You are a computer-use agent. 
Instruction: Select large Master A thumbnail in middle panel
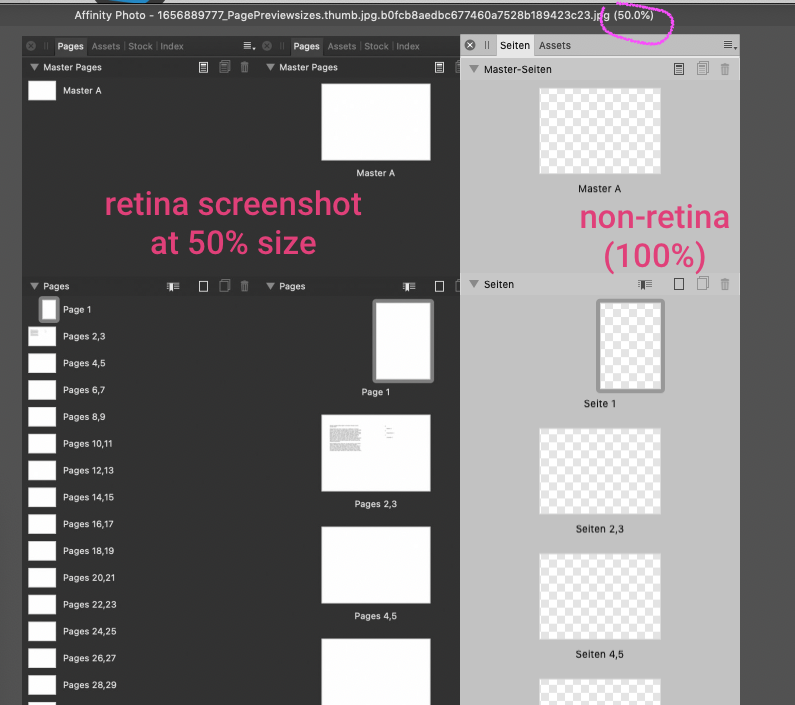click(x=376, y=122)
